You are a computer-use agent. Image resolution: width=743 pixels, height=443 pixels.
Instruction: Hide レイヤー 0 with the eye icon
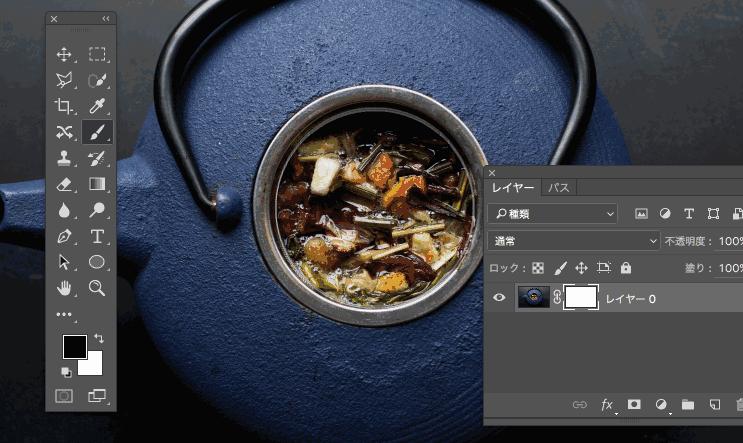tap(499, 298)
